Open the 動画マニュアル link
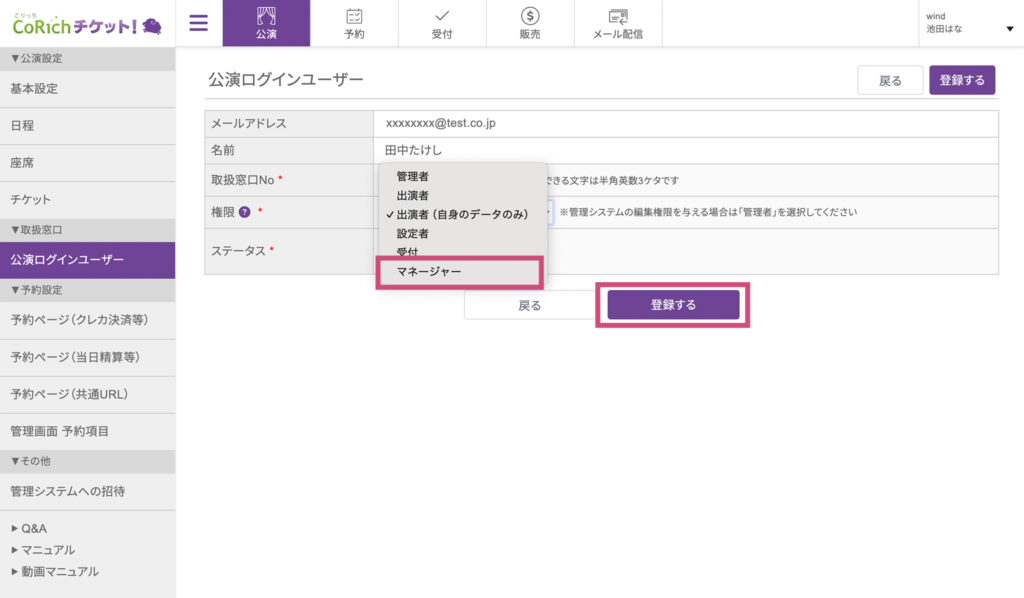 click(x=59, y=572)
